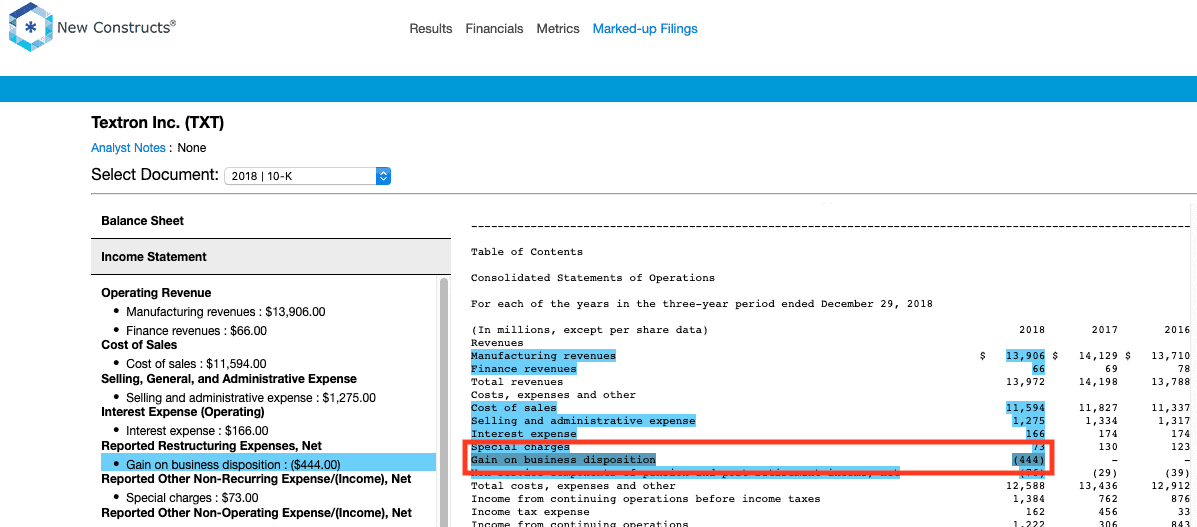The height and width of the screenshot is (527, 1197).
Task: Click Gain on business disposition in filing
Action: (563, 460)
